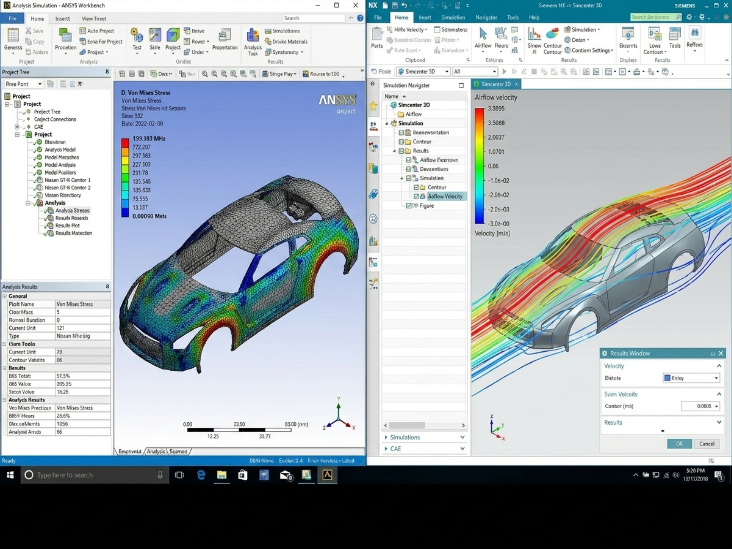The width and height of the screenshot is (732, 549).
Task: Select the Airflow cursor tool in Simcenter
Action: coord(483,37)
